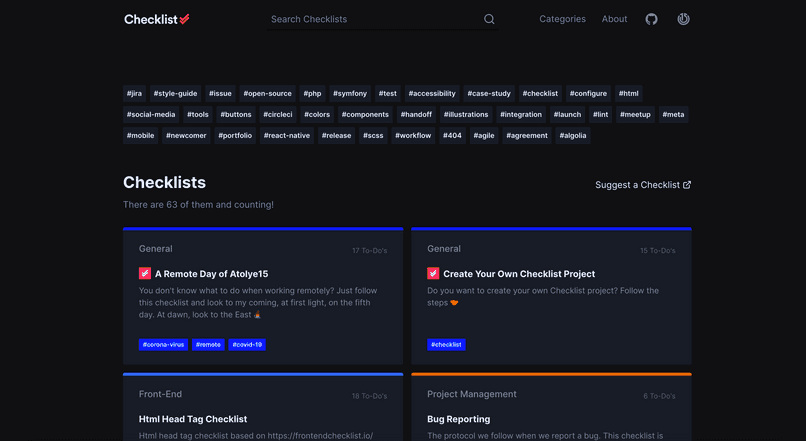Toggle the dark mode power icon

point(683,19)
